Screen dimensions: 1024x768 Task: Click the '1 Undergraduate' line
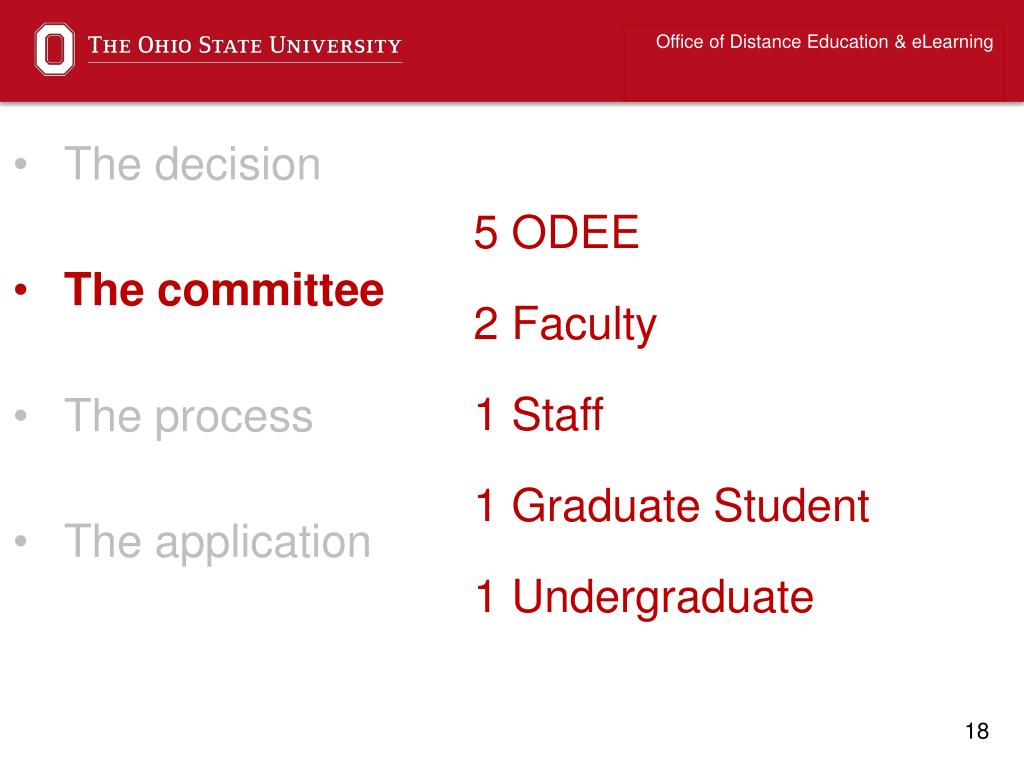644,598
